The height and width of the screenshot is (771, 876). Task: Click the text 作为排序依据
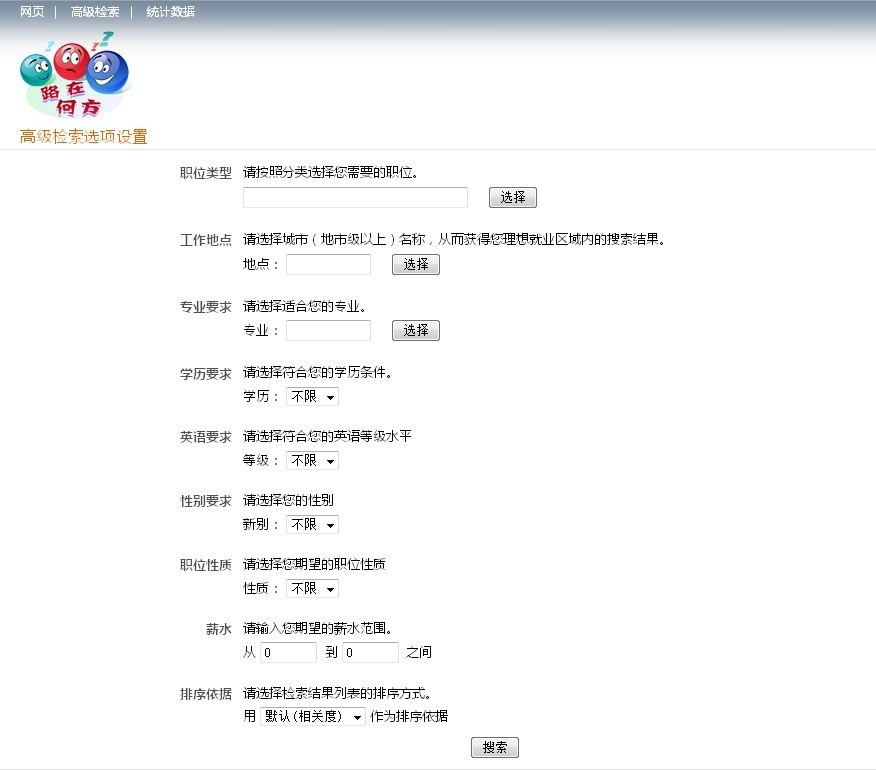coord(409,716)
